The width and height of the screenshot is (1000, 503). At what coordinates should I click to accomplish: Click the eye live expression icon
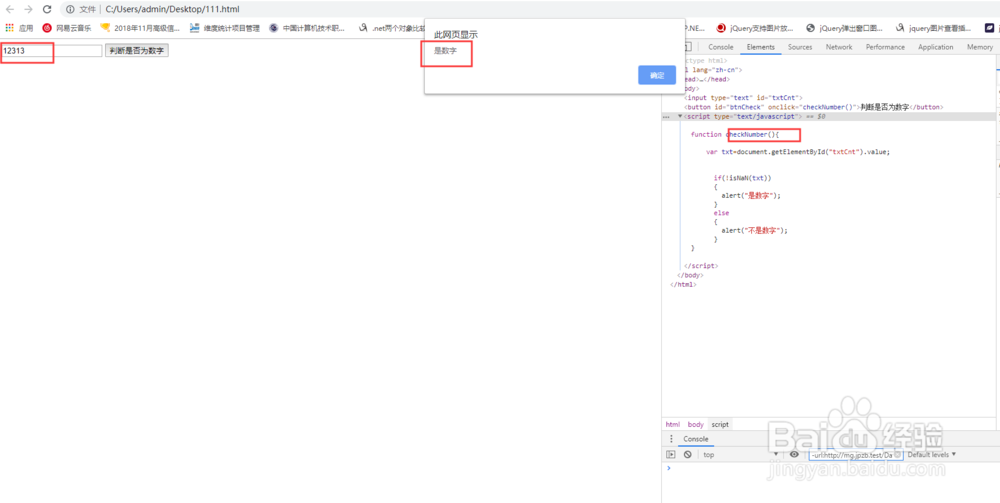[794, 455]
